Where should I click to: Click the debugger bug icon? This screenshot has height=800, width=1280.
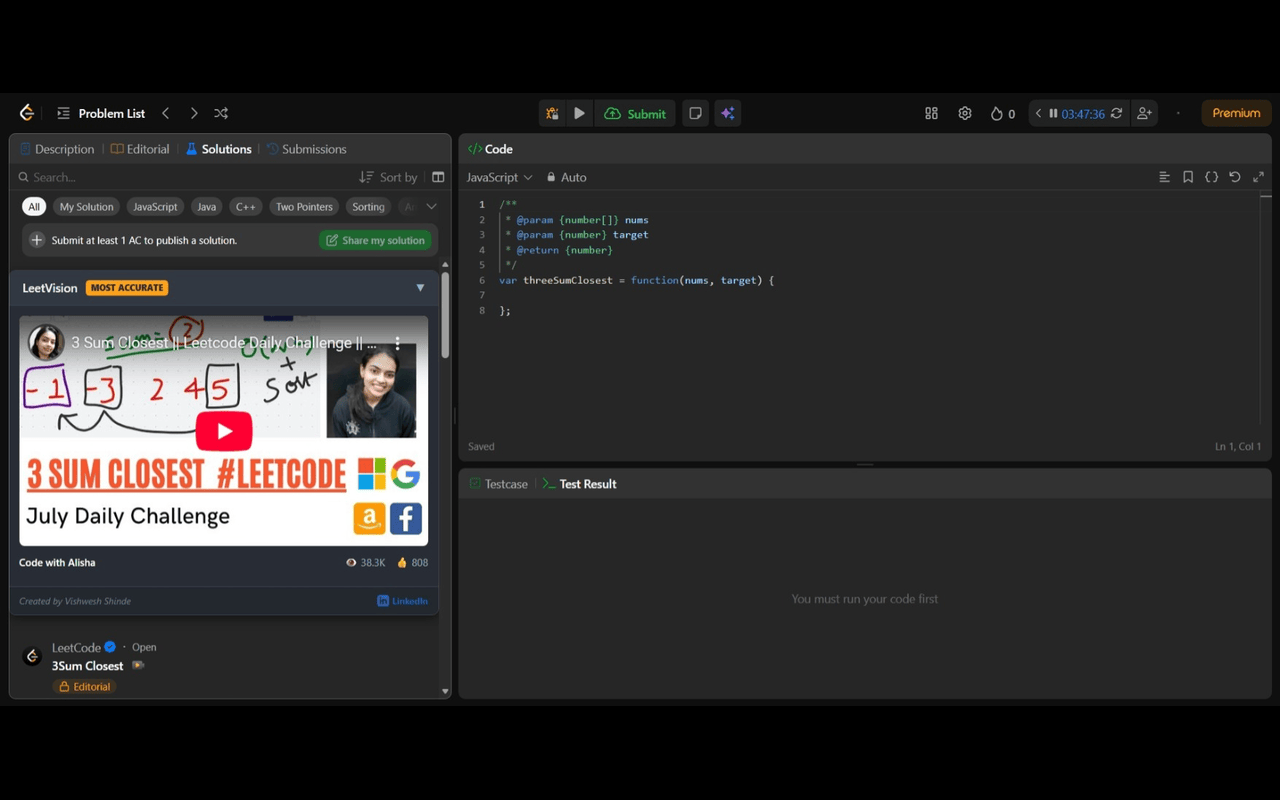click(552, 113)
